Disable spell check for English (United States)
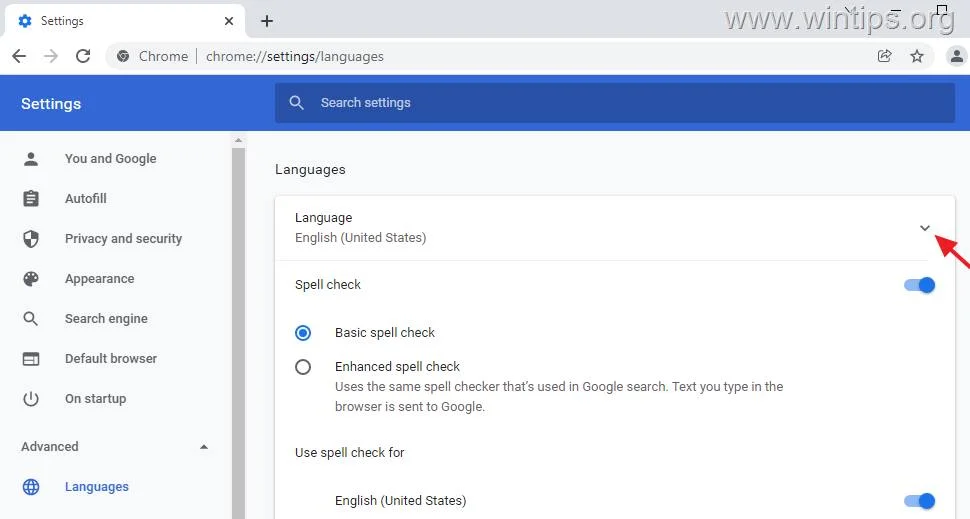Screen dimensions: 970x519 919,501
